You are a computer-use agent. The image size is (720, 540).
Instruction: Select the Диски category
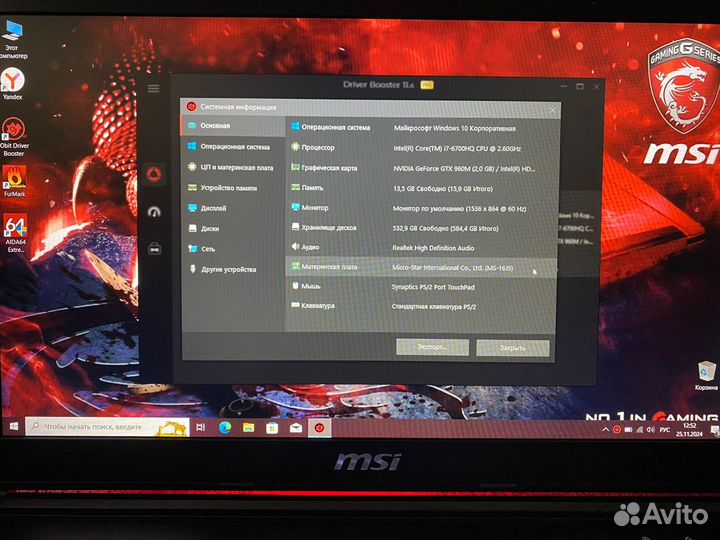coord(233,228)
